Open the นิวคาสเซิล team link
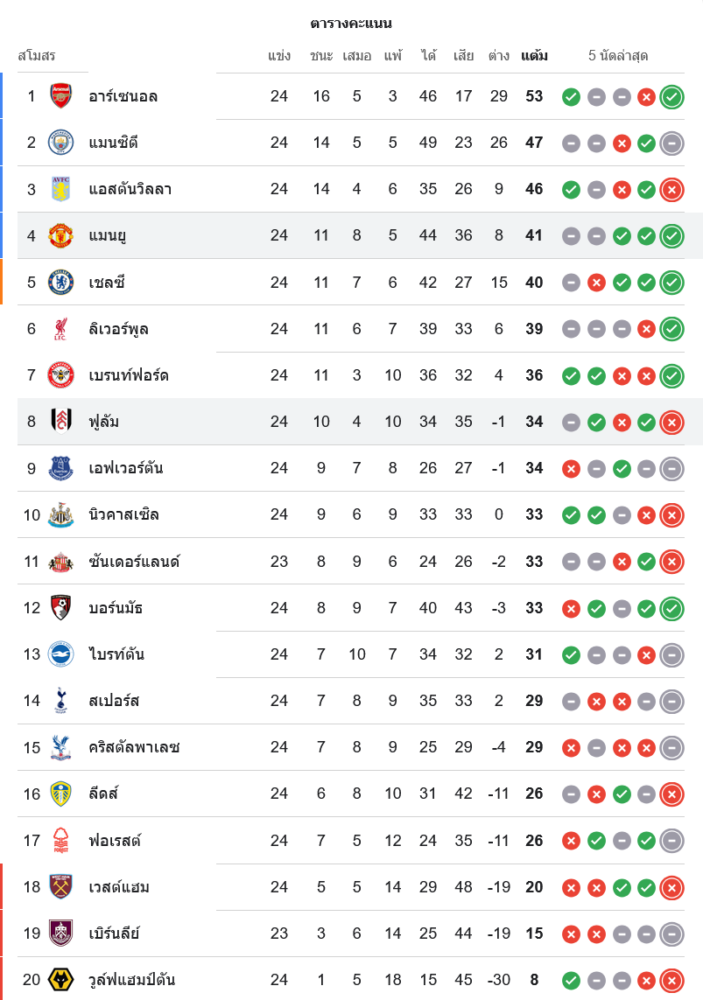The width and height of the screenshot is (703, 1000). tap(124, 514)
